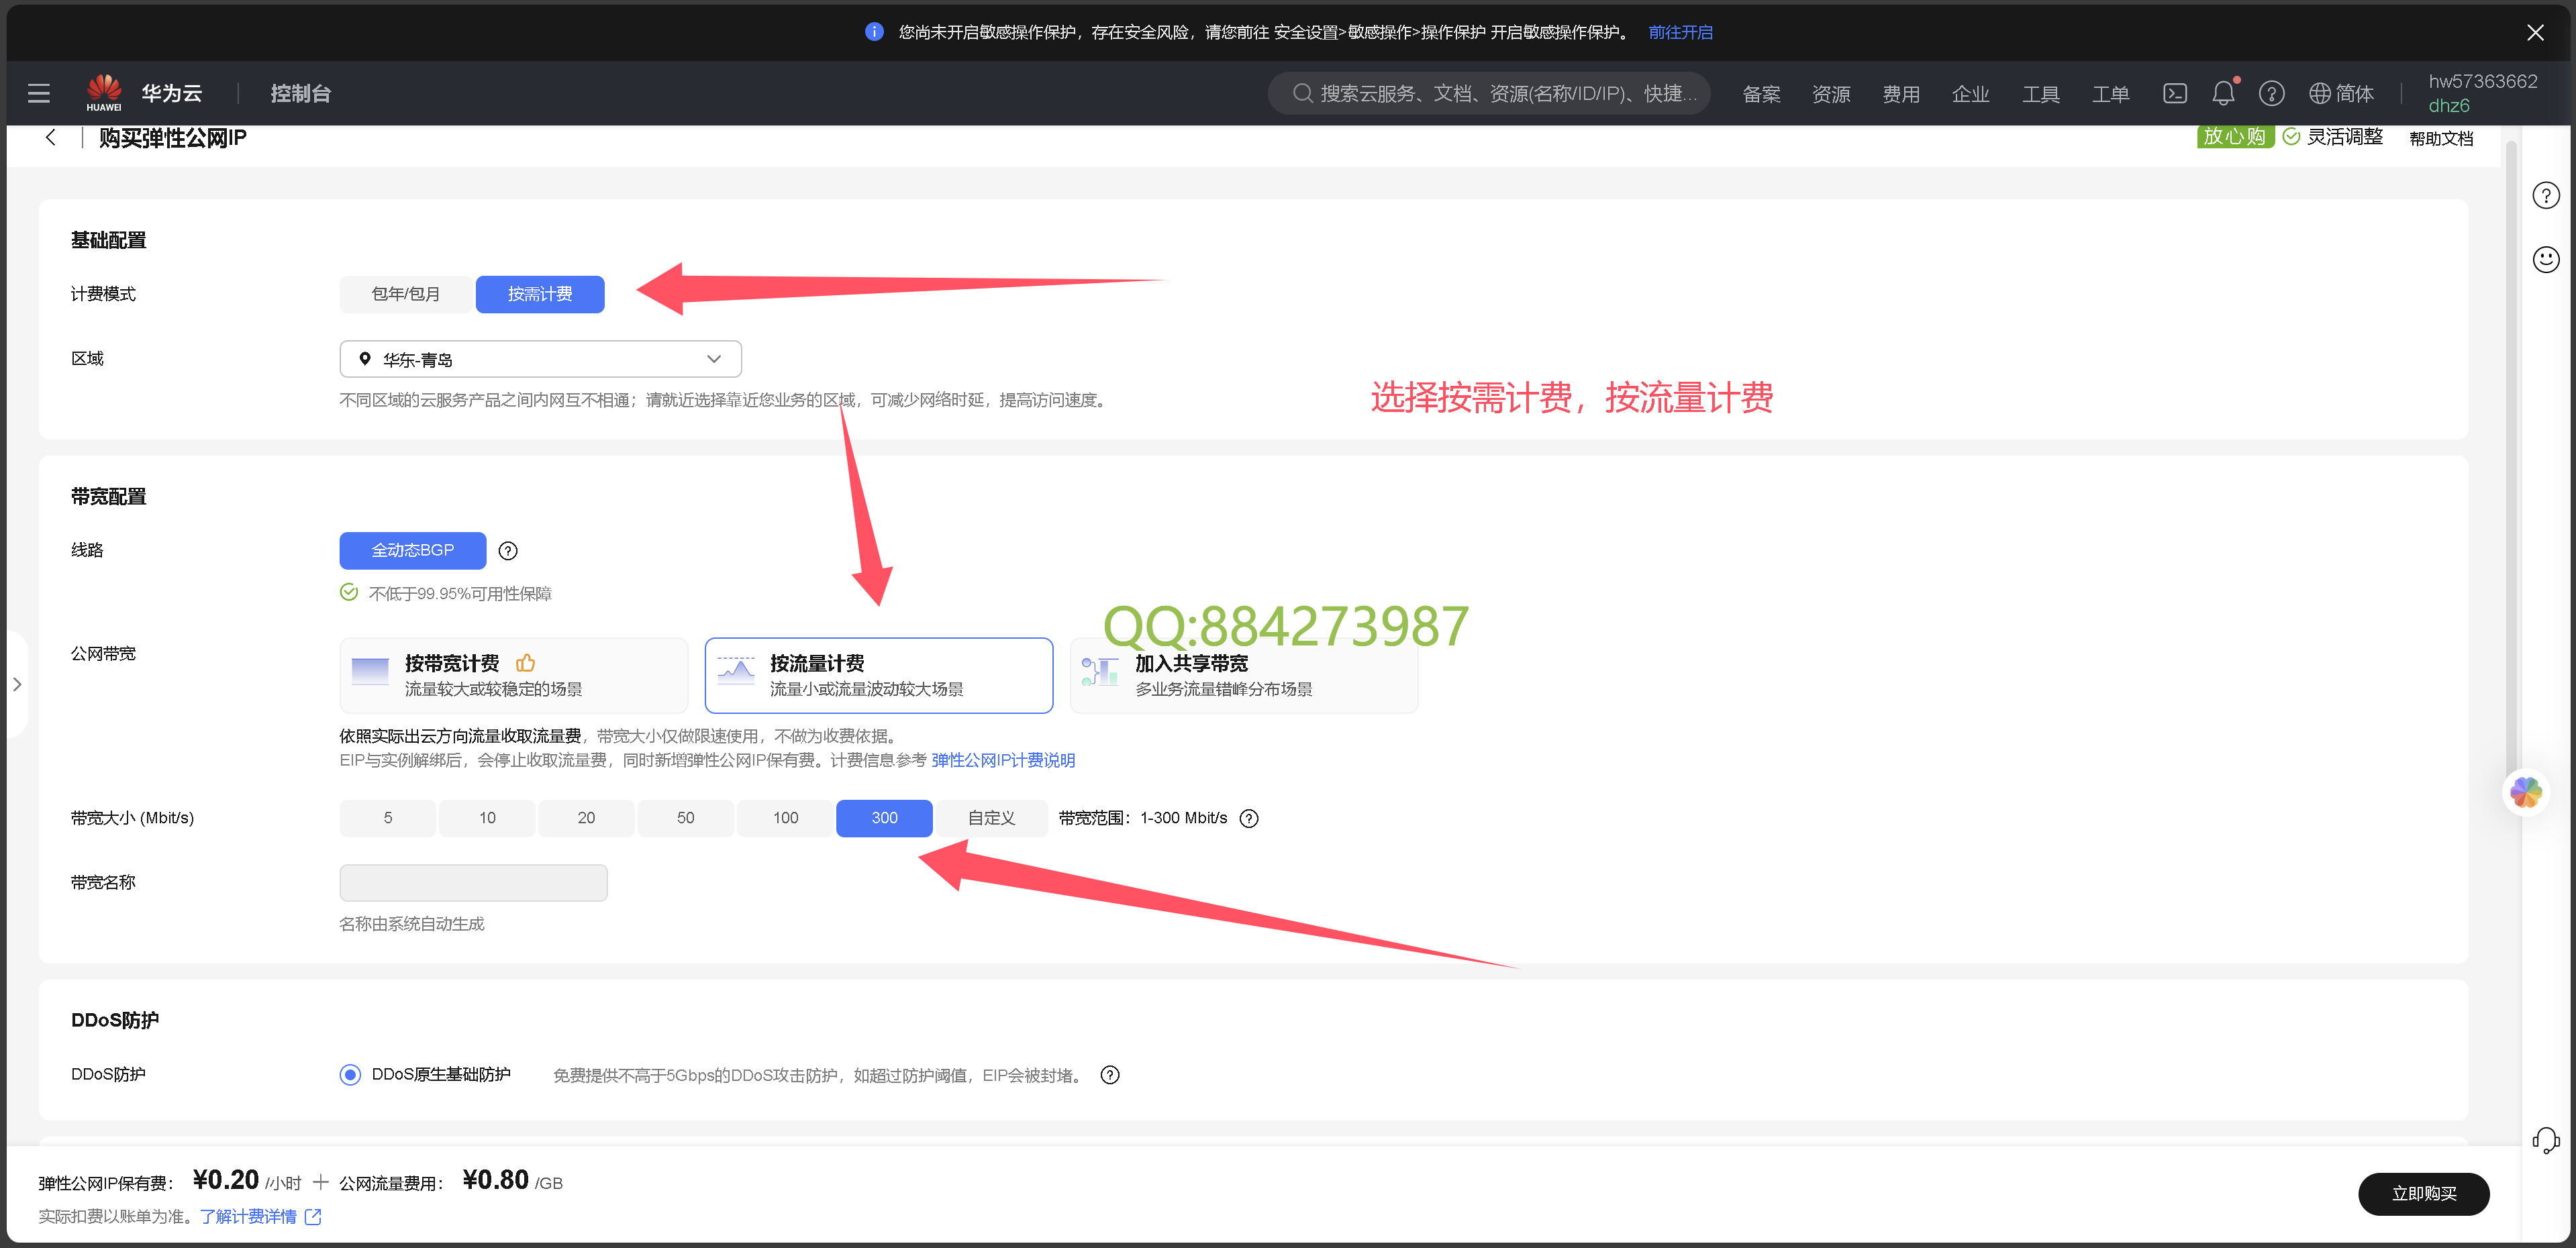This screenshot has height=1248, width=2576.
Task: Set bandwidth size to 20 Mbit/s
Action: pyautogui.click(x=586, y=818)
